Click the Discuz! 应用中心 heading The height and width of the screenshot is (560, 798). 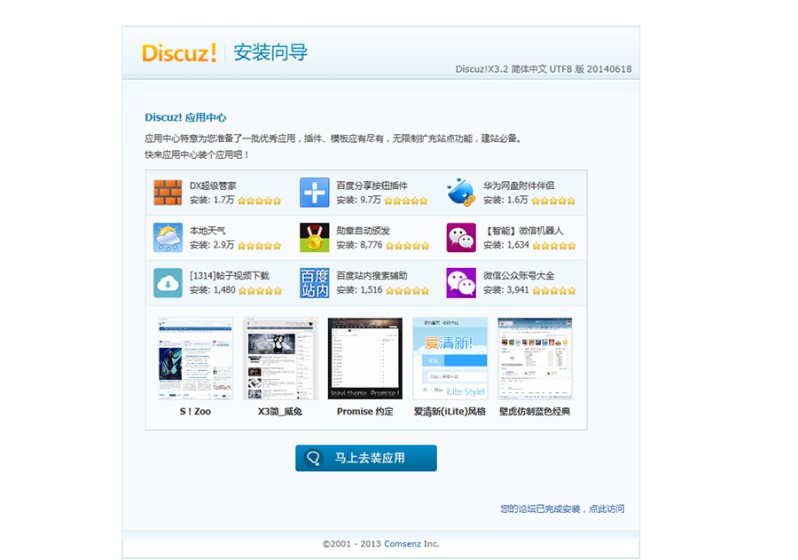(x=185, y=118)
